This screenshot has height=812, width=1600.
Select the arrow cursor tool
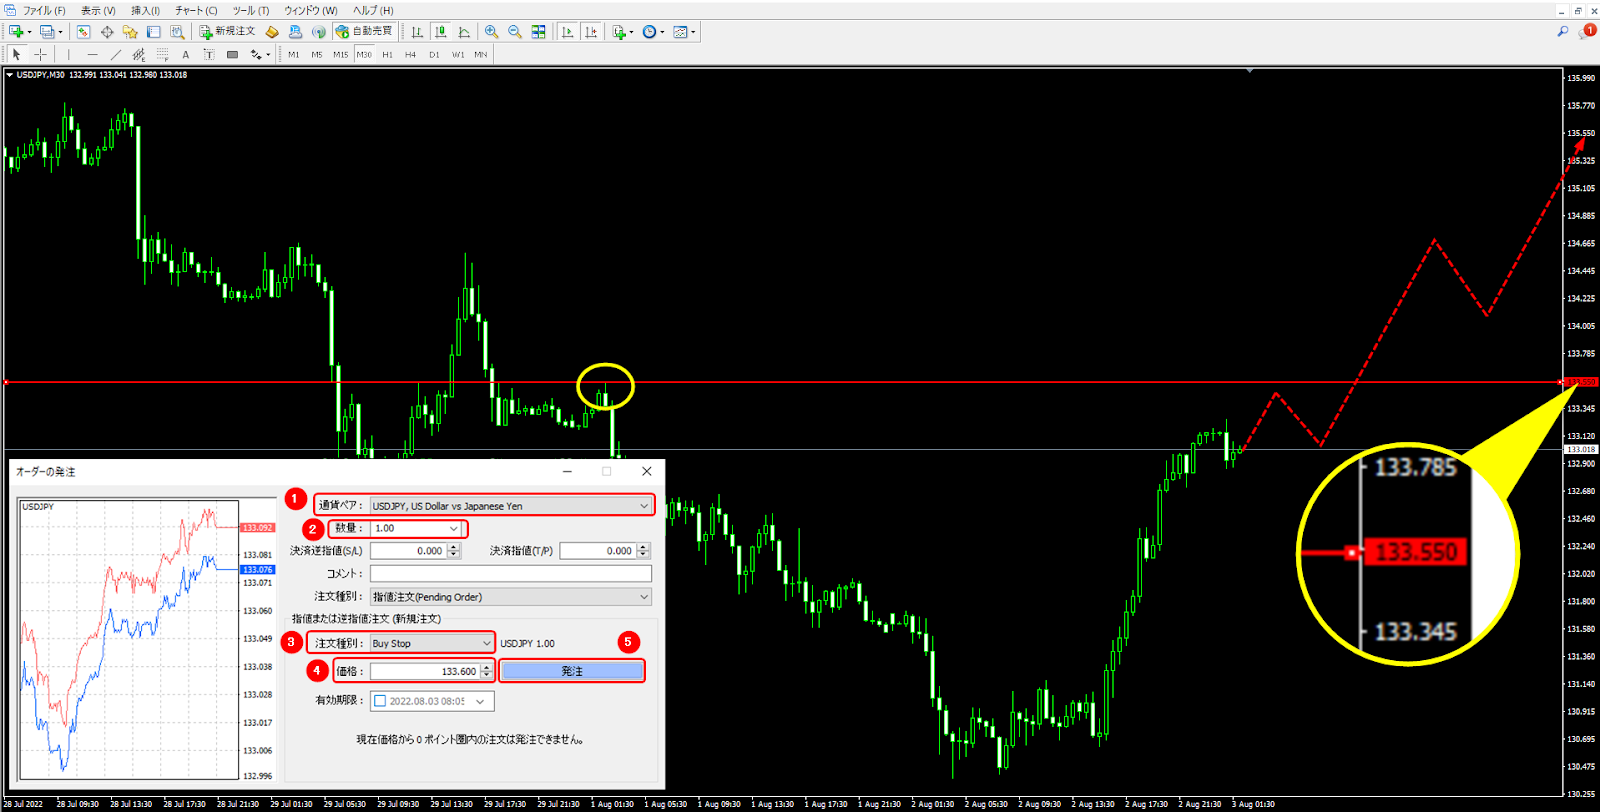click(16, 54)
